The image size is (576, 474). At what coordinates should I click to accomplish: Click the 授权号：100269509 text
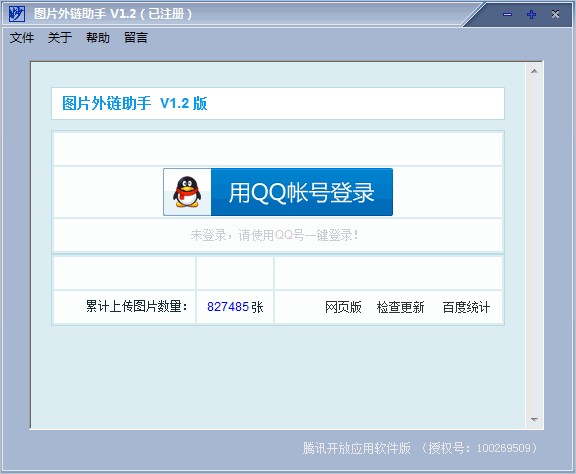coord(479,448)
